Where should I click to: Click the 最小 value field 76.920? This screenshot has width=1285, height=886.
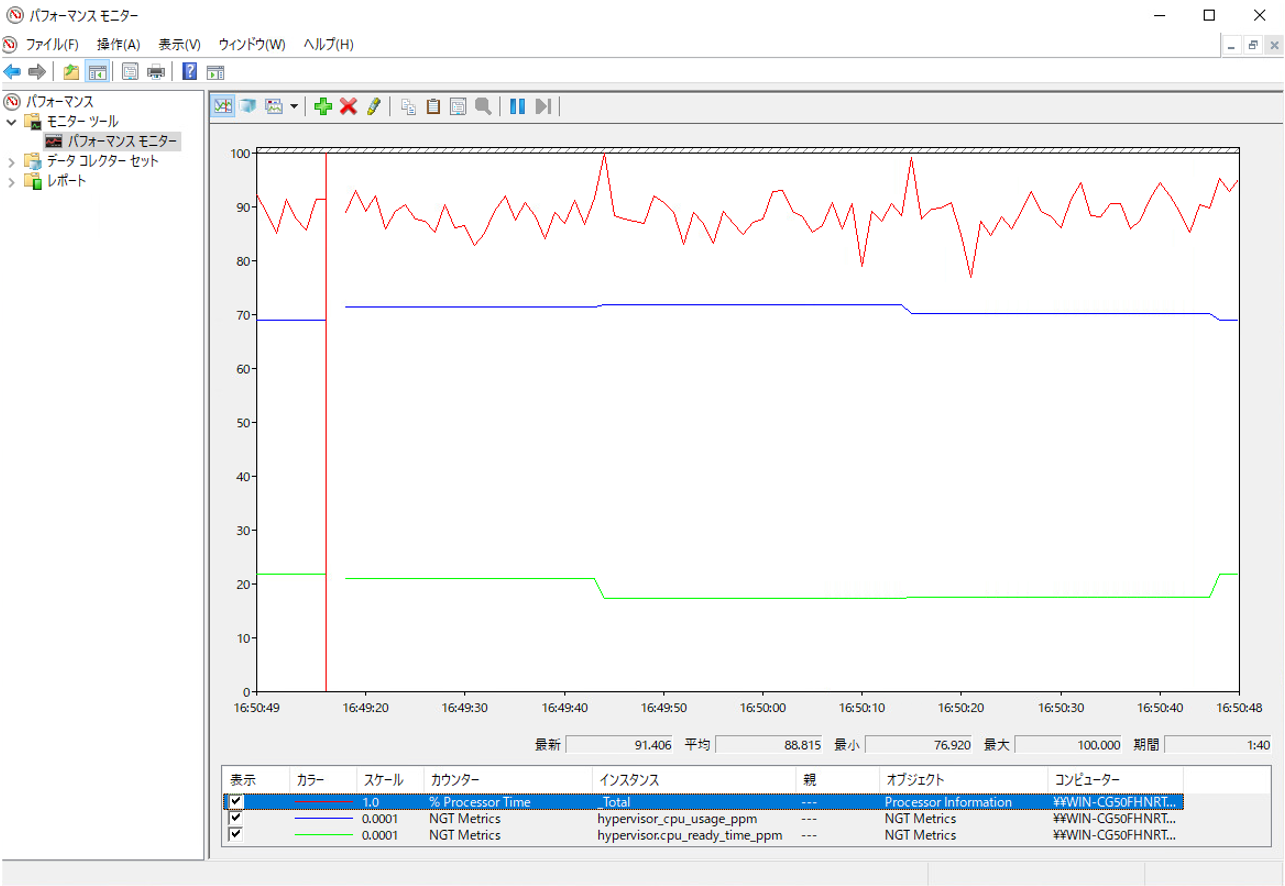click(918, 745)
